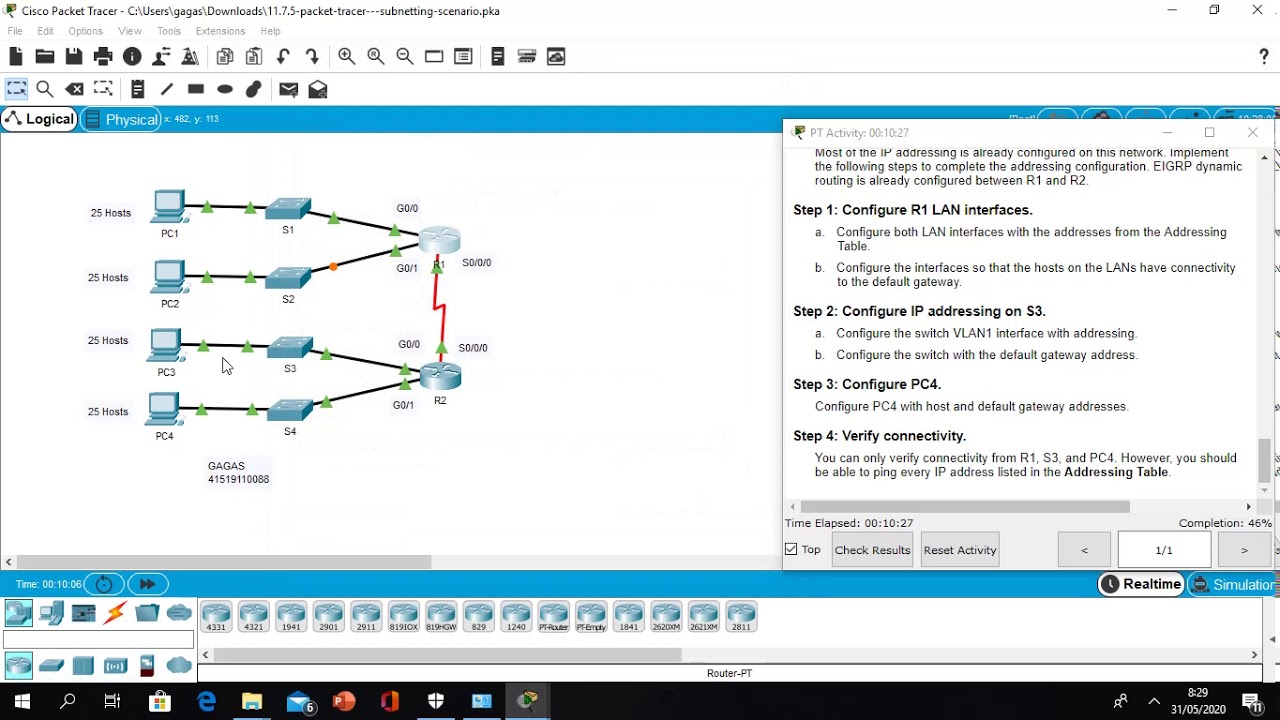Choose the Inspect magnifier tool
This screenshot has width=1280, height=720.
pyautogui.click(x=45, y=89)
